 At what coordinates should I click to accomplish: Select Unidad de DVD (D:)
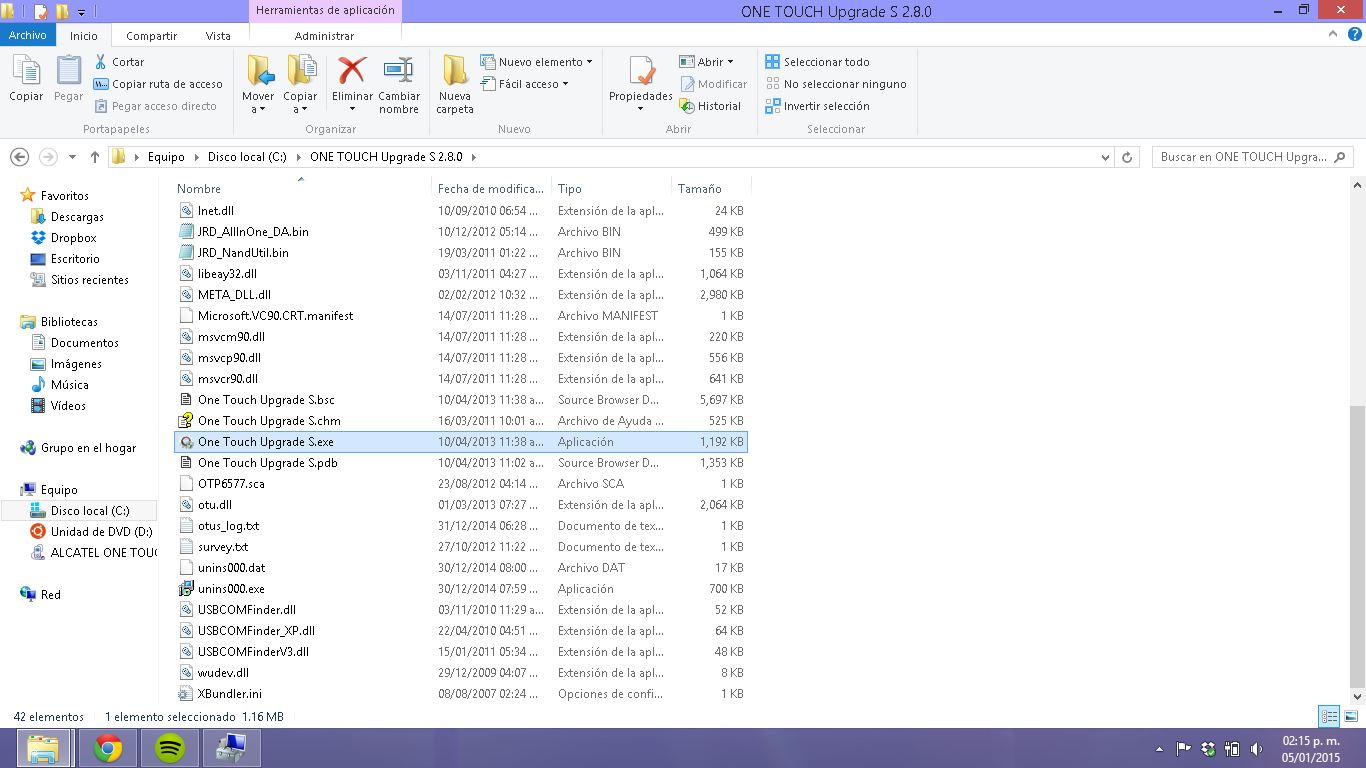(101, 532)
